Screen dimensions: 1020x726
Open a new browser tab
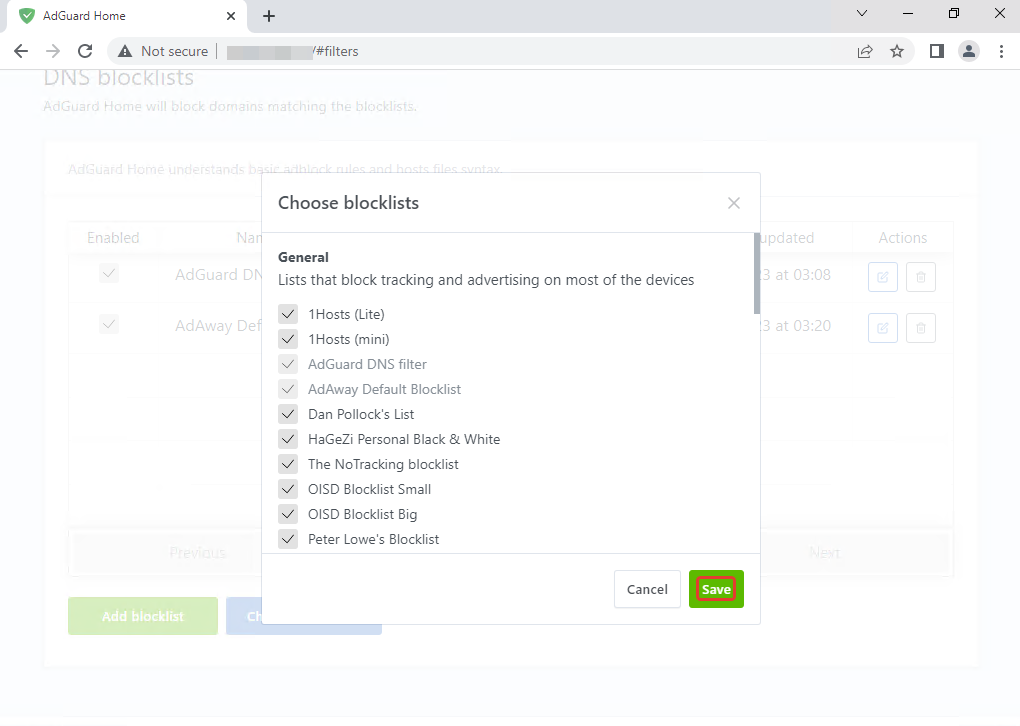pos(269,16)
